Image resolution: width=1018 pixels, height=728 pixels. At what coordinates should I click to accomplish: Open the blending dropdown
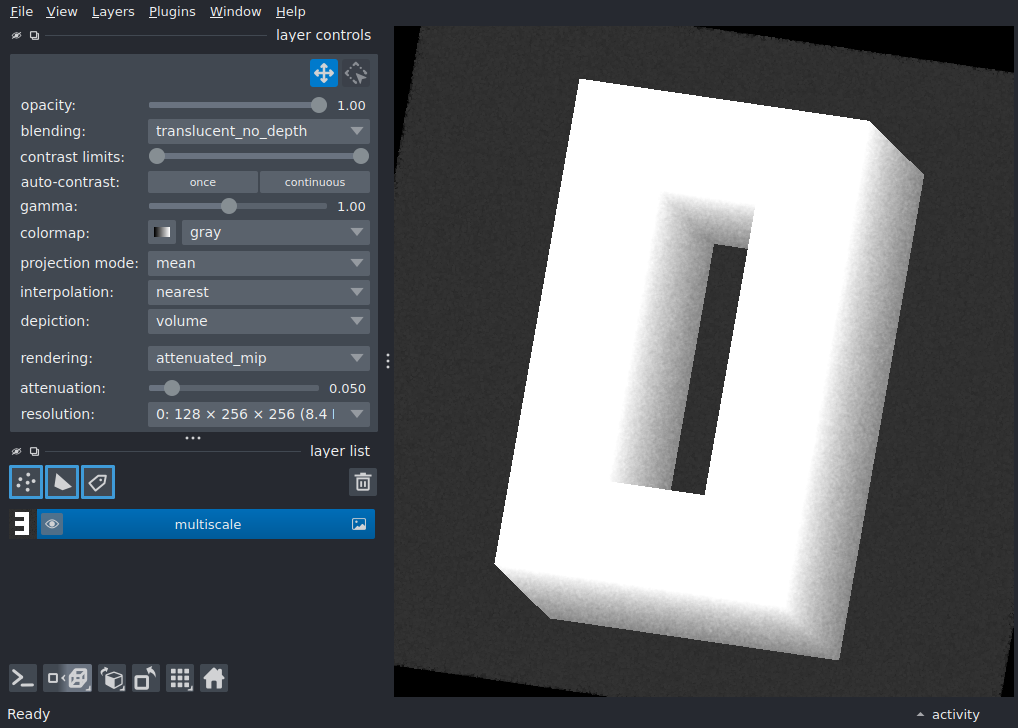[259, 131]
